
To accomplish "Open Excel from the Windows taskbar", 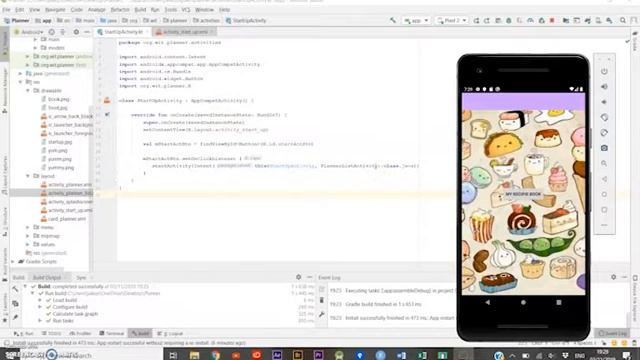I will click(x=422, y=355).
